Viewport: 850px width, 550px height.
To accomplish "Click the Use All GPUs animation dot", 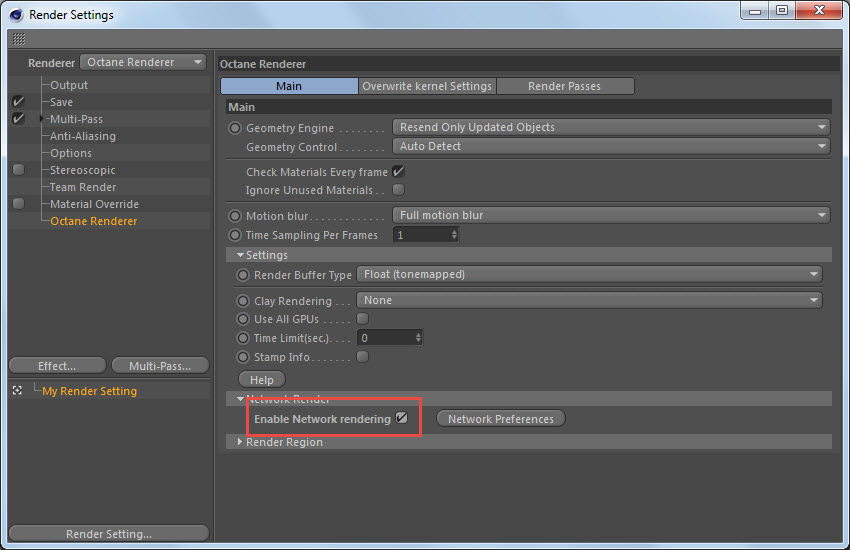I will point(243,319).
